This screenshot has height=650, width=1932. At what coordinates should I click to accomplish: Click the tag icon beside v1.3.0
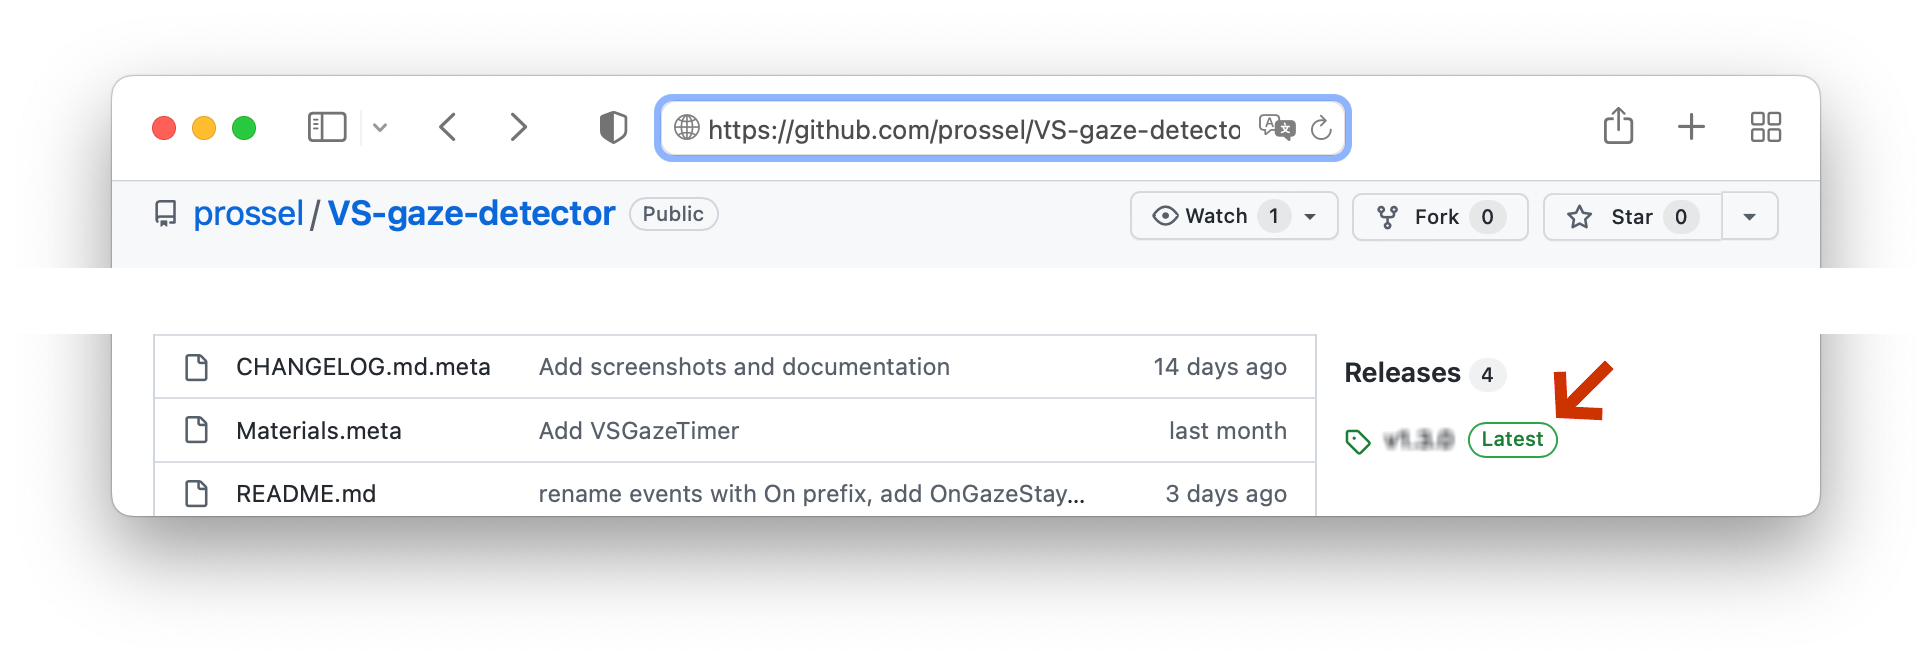pos(1359,440)
